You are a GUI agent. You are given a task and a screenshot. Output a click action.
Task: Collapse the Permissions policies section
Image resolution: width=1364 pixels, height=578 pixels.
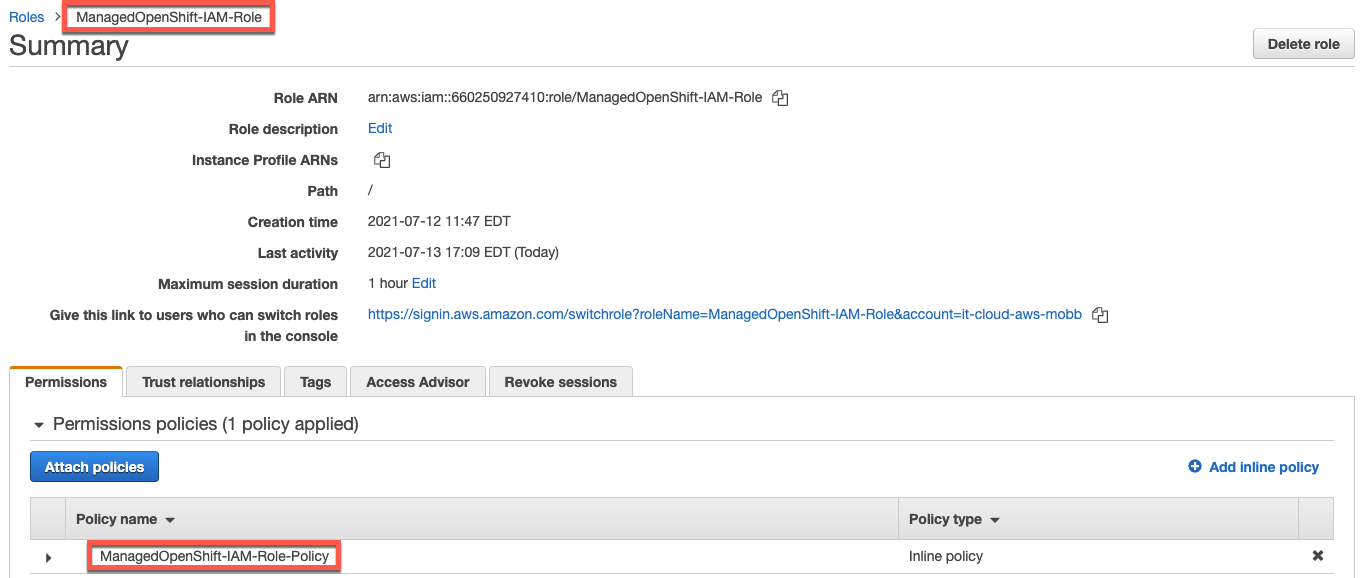39,425
